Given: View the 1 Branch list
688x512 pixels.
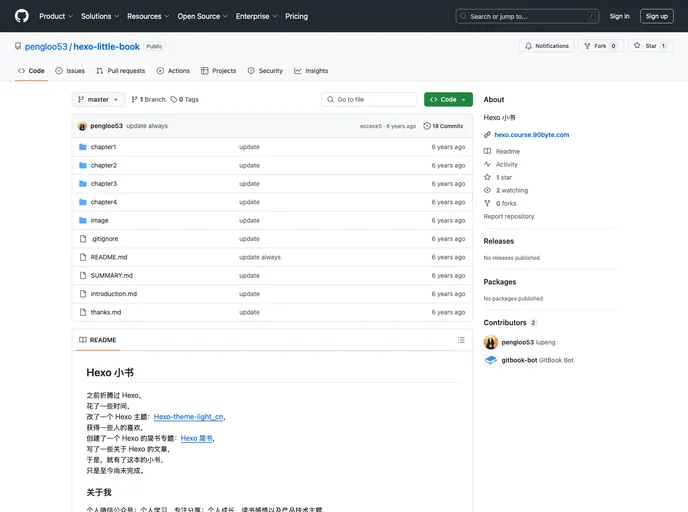Looking at the screenshot, I should click(x=148, y=100).
